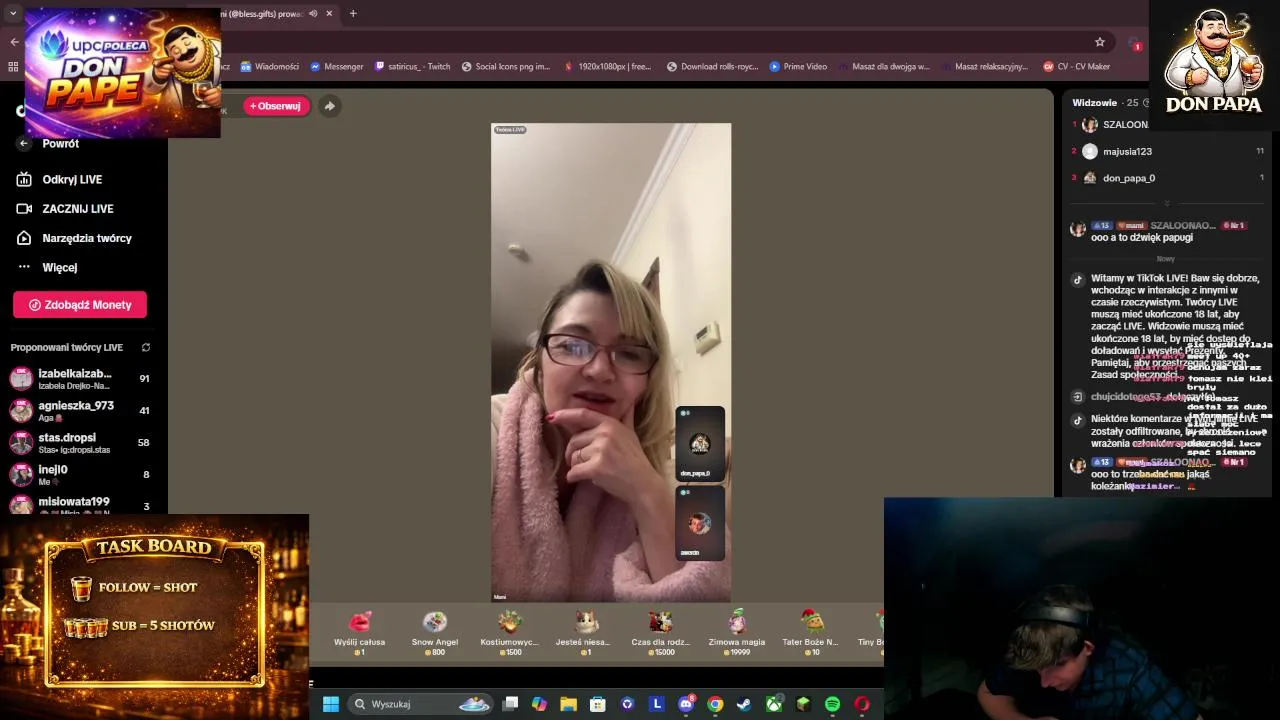Open Minecraft block icon on taskbar
The height and width of the screenshot is (720, 1280).
[x=803, y=704]
